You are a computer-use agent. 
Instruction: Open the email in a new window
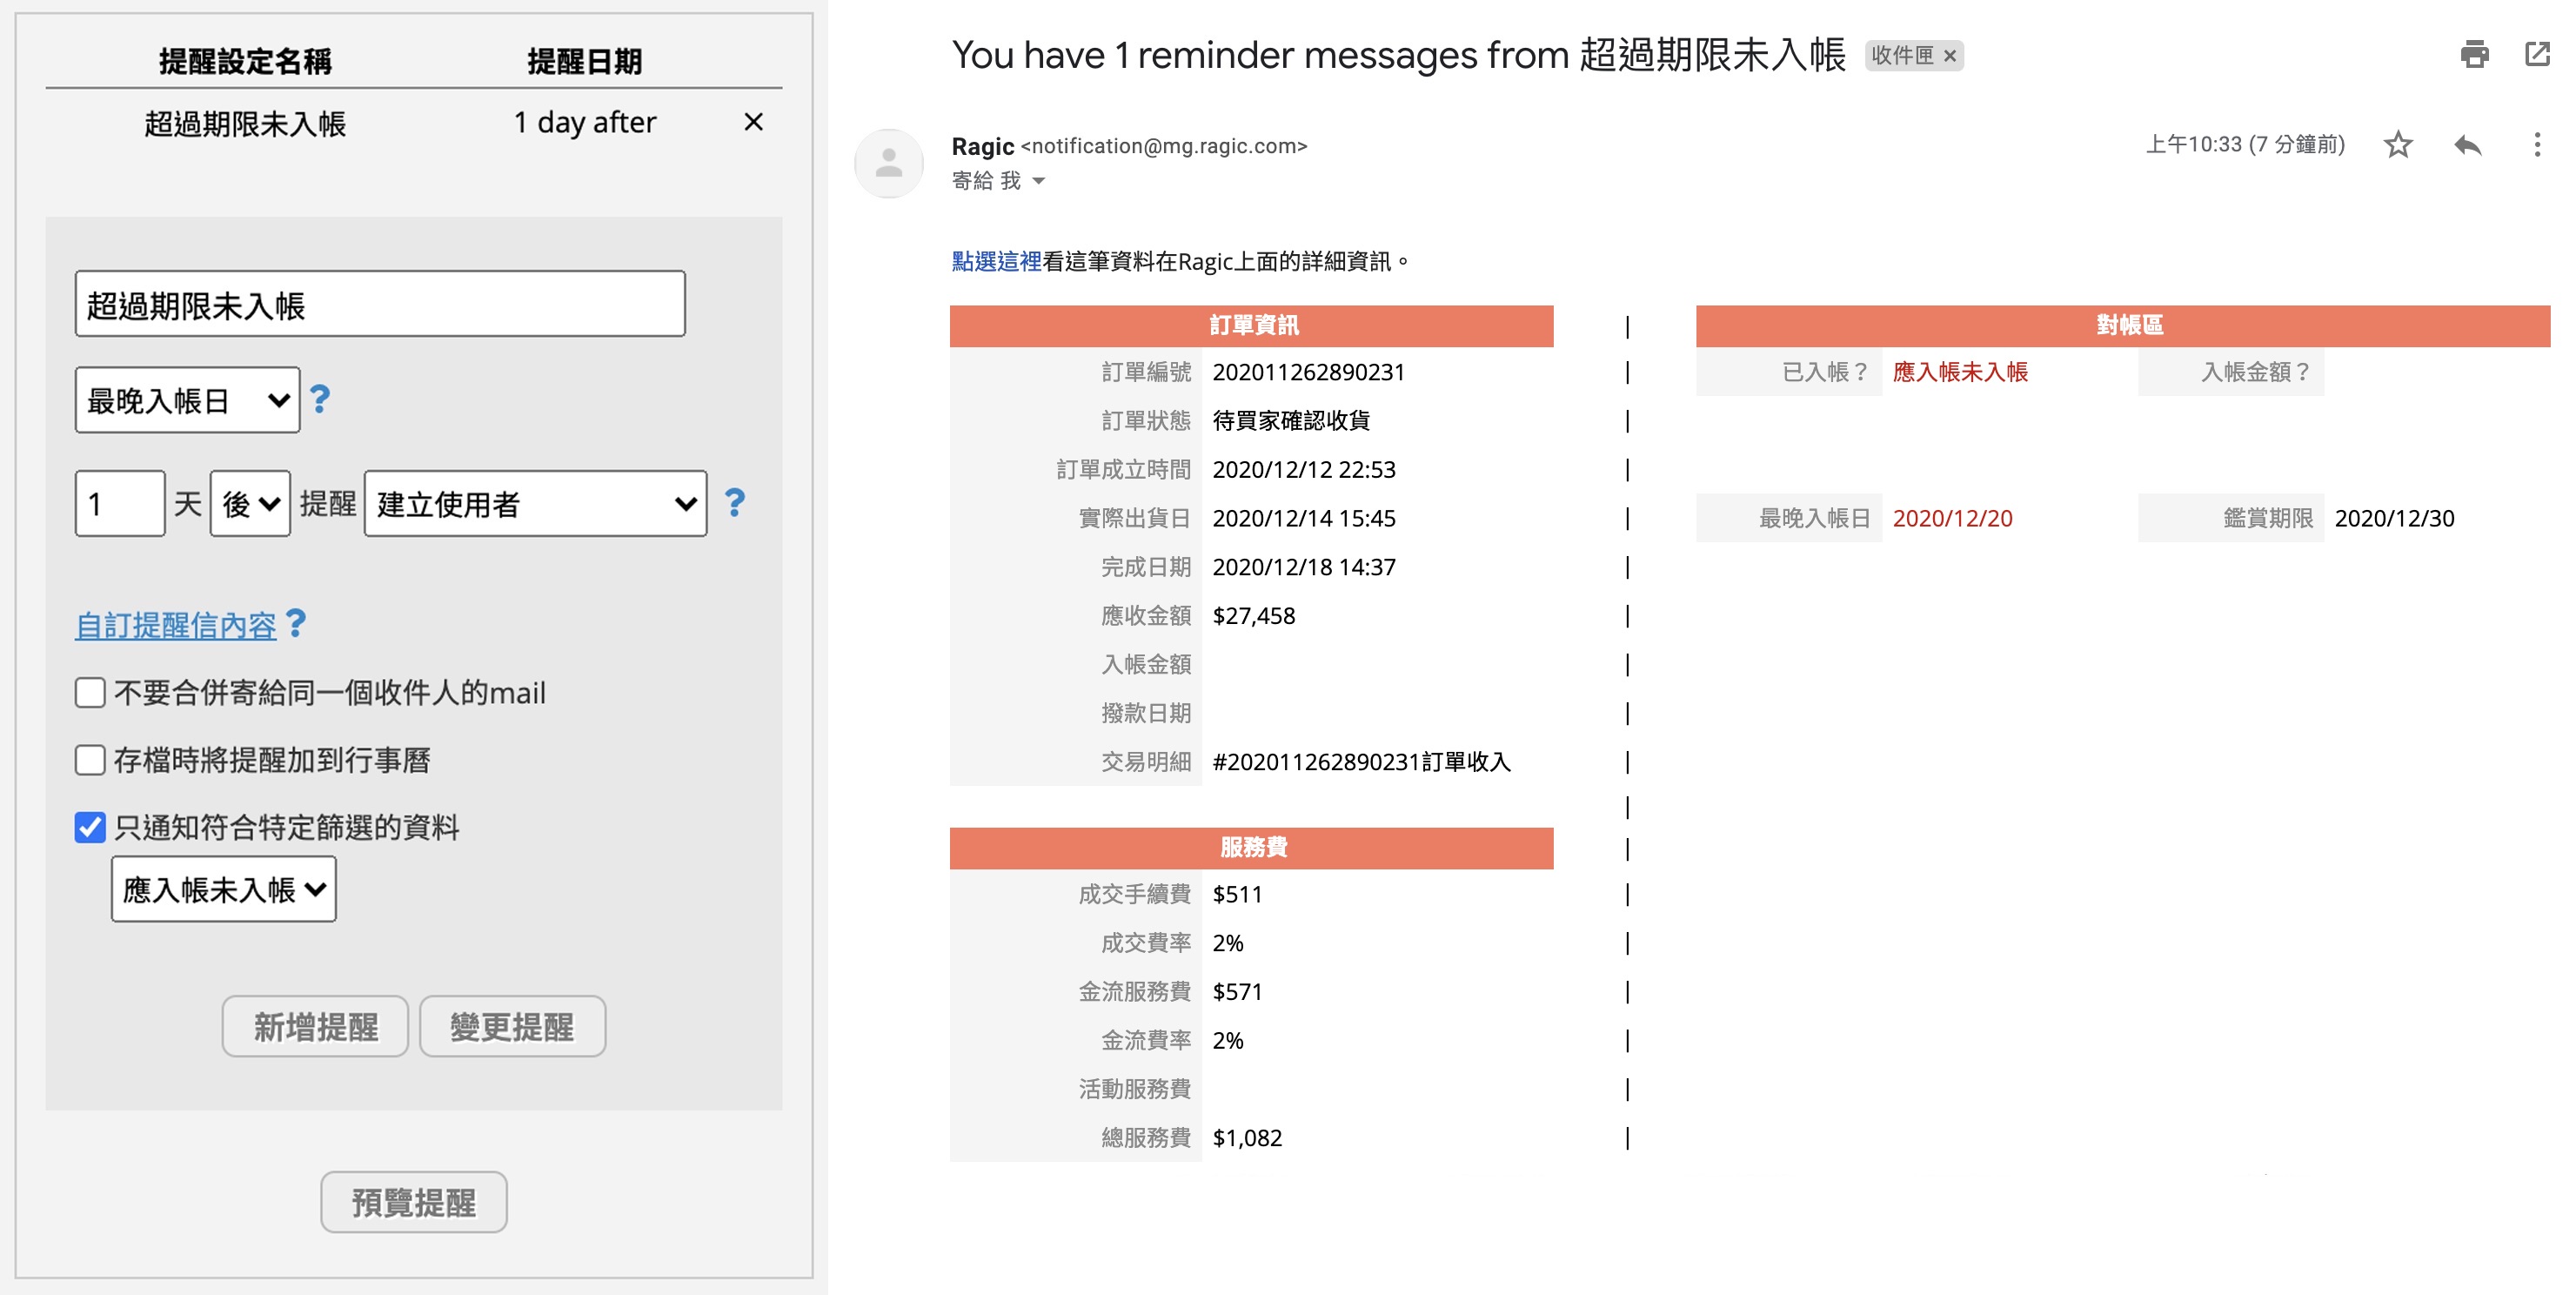(2538, 54)
